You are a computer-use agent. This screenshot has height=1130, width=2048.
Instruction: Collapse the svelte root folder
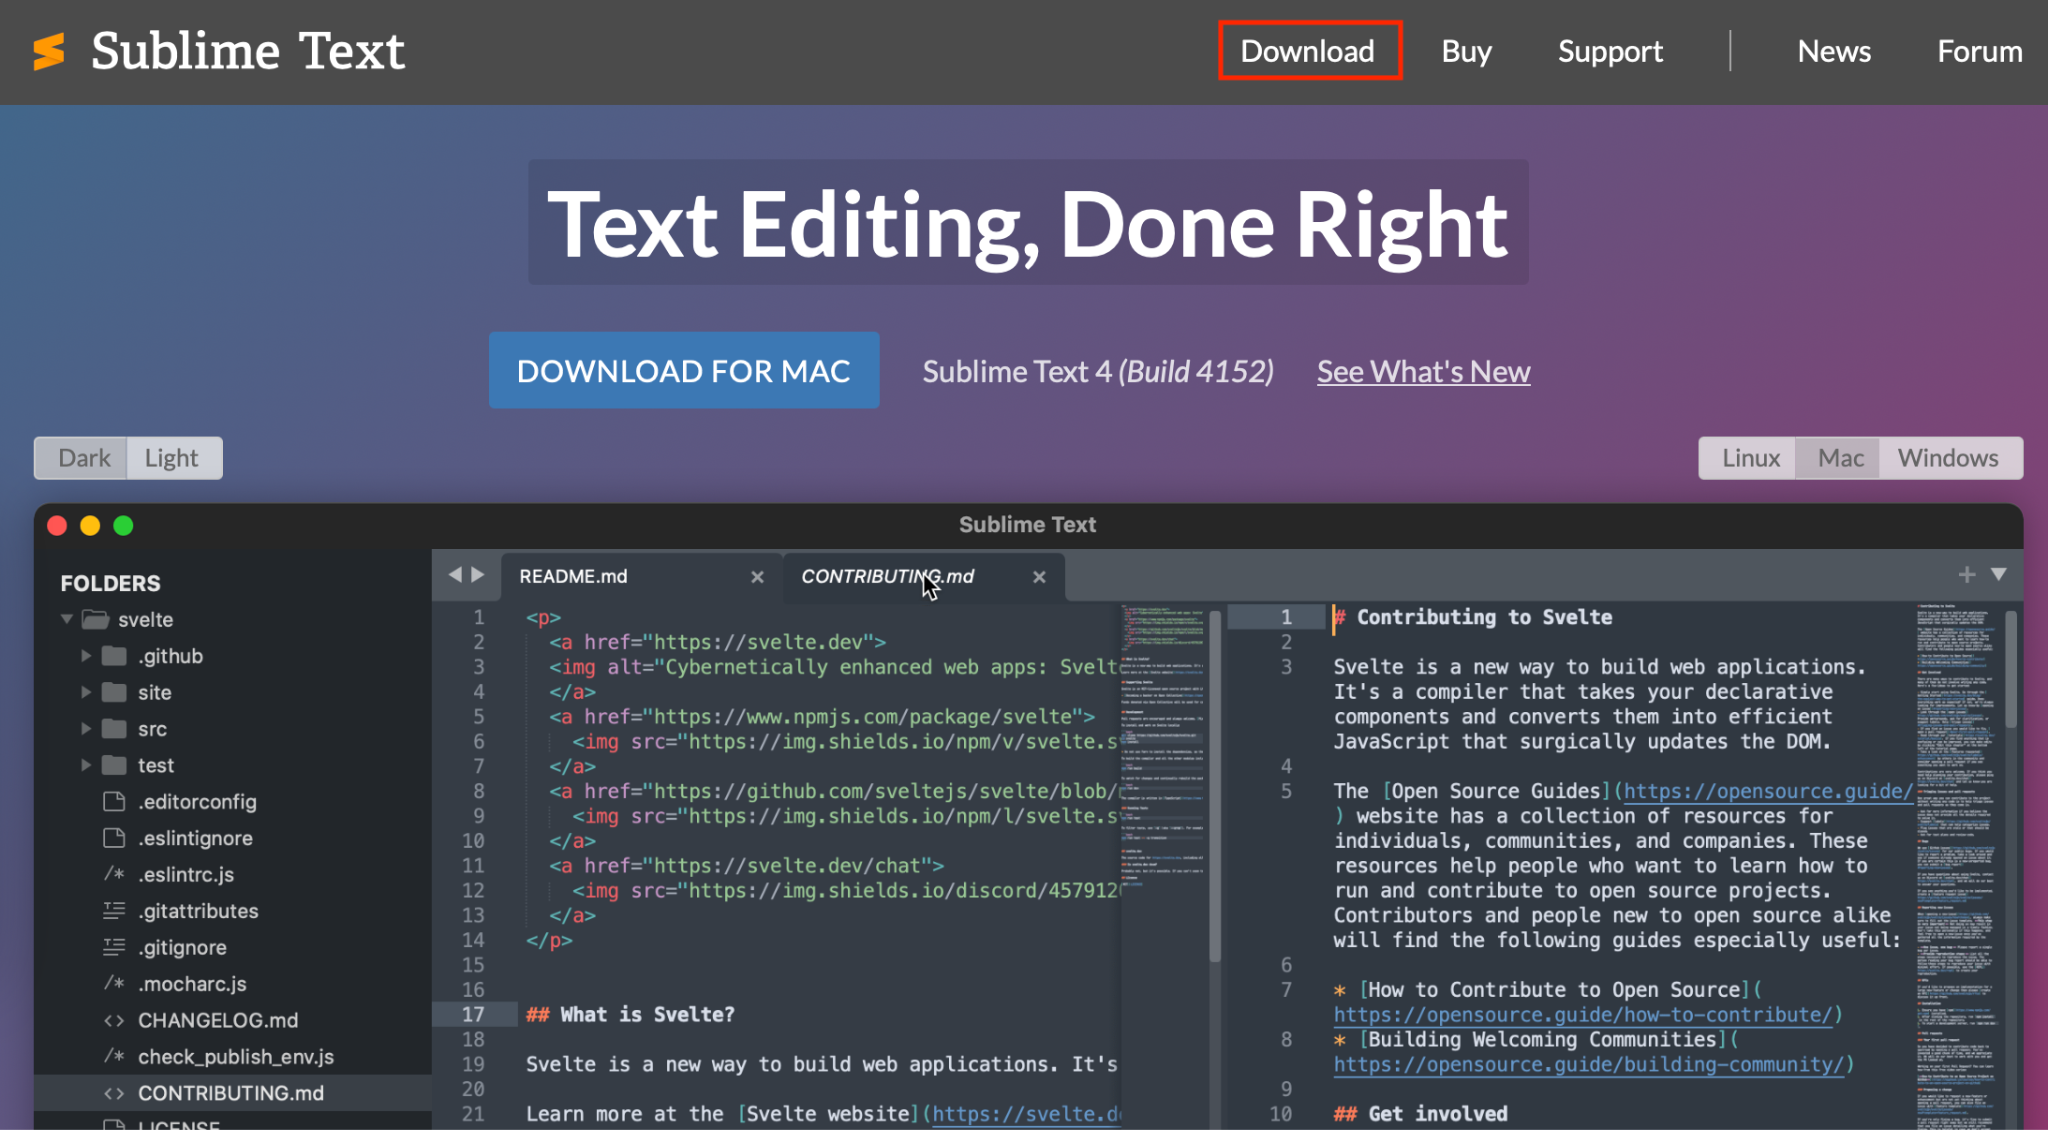(x=67, y=619)
